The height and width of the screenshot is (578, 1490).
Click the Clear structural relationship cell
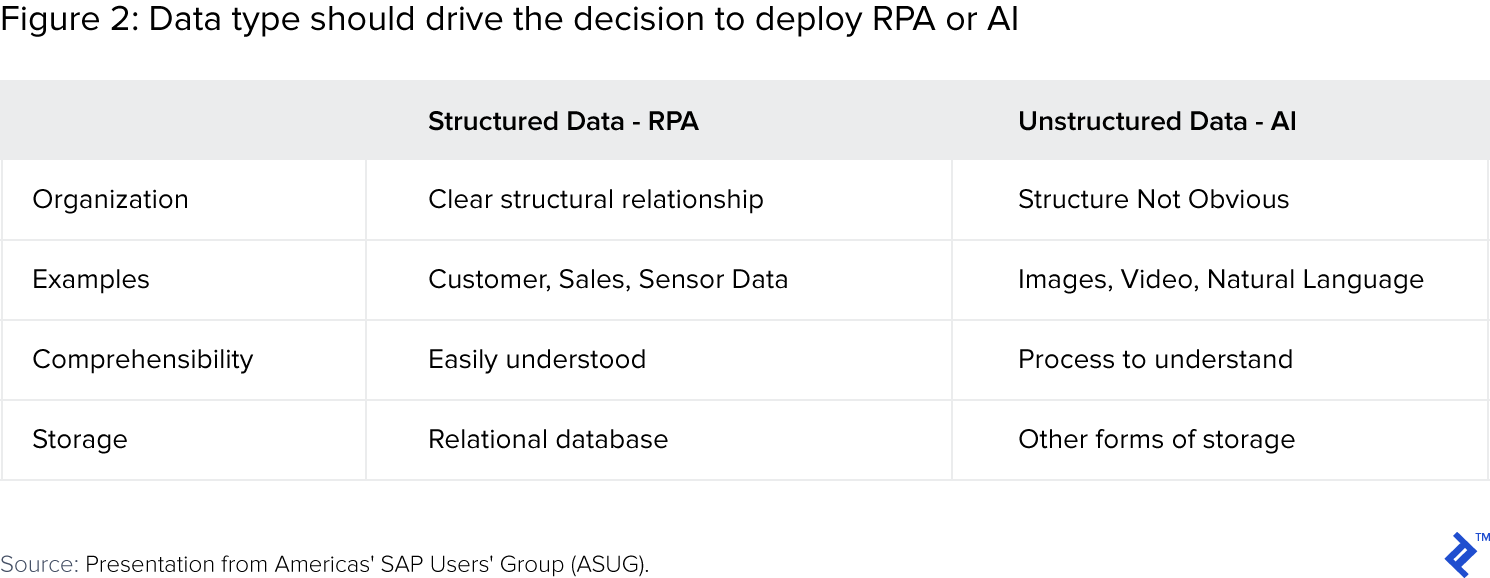pyautogui.click(x=595, y=199)
